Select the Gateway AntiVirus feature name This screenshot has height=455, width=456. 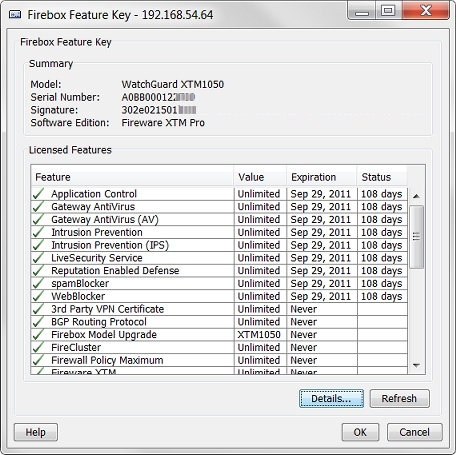pos(93,207)
